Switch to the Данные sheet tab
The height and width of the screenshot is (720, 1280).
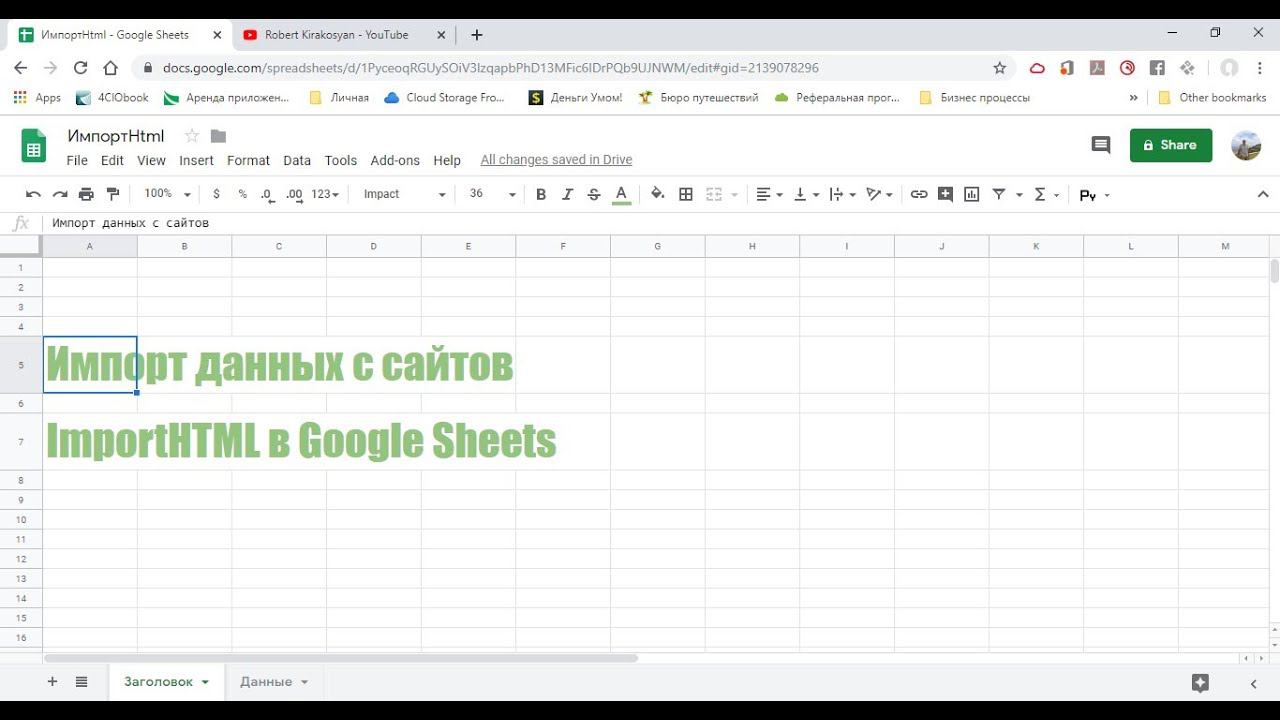click(274, 682)
